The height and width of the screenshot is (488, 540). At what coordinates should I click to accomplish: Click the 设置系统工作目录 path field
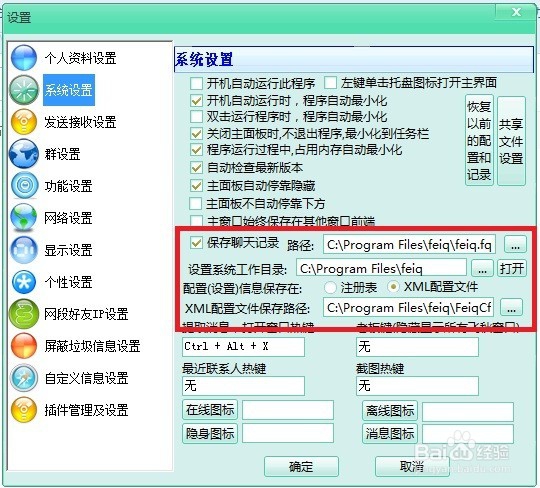pos(381,268)
